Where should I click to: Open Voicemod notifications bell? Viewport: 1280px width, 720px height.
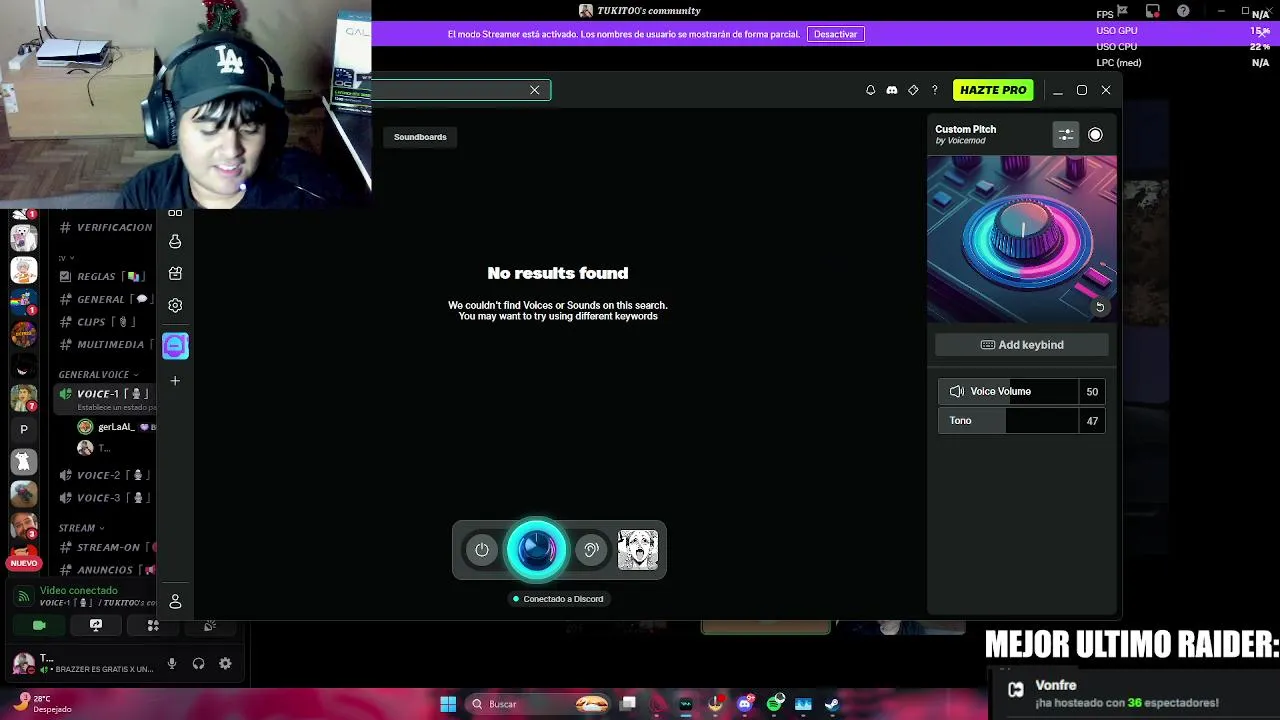point(870,90)
